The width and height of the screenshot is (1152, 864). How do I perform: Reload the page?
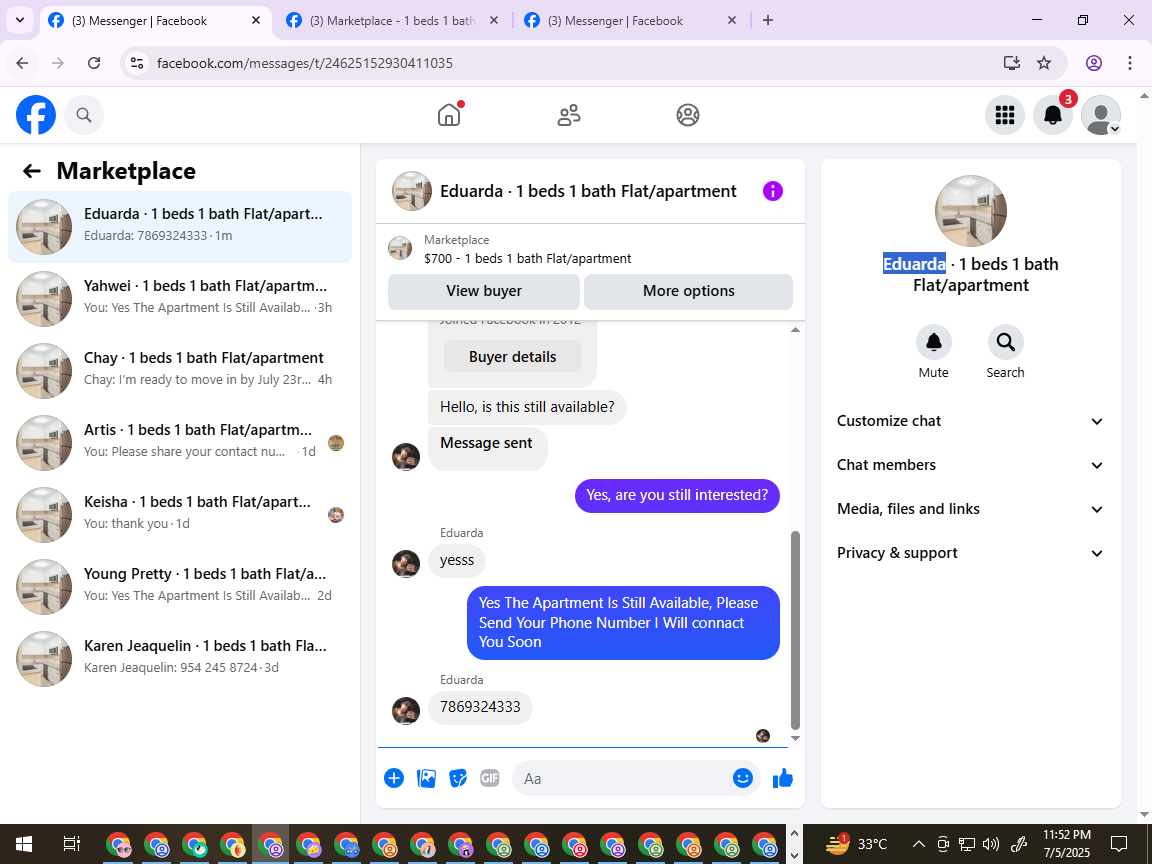94,63
